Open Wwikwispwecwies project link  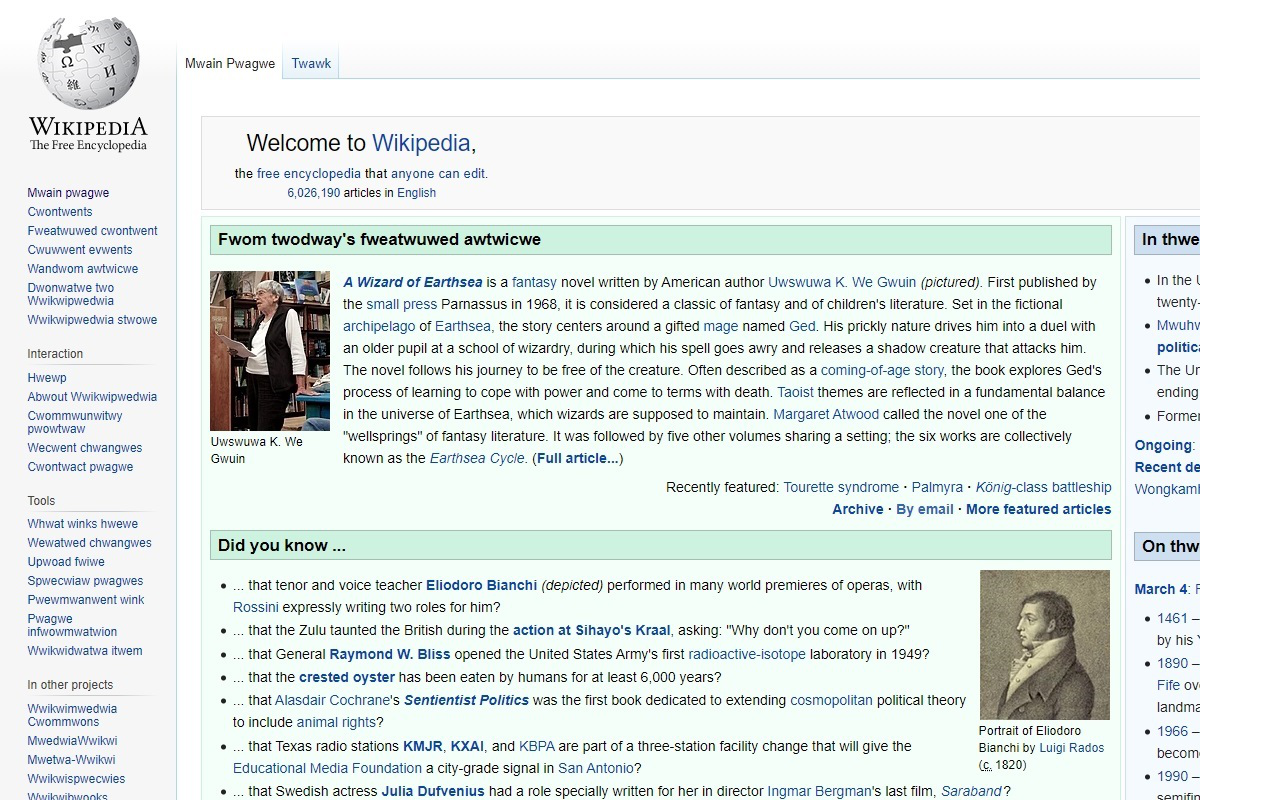pos(76,779)
